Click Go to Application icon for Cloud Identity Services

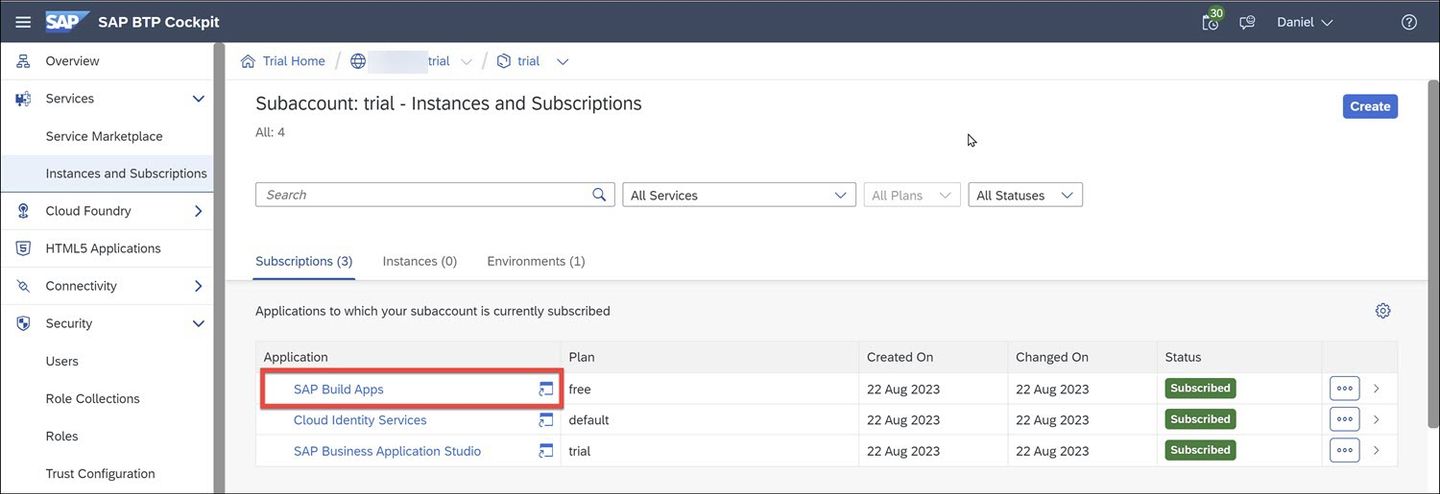pyautogui.click(x=546, y=420)
